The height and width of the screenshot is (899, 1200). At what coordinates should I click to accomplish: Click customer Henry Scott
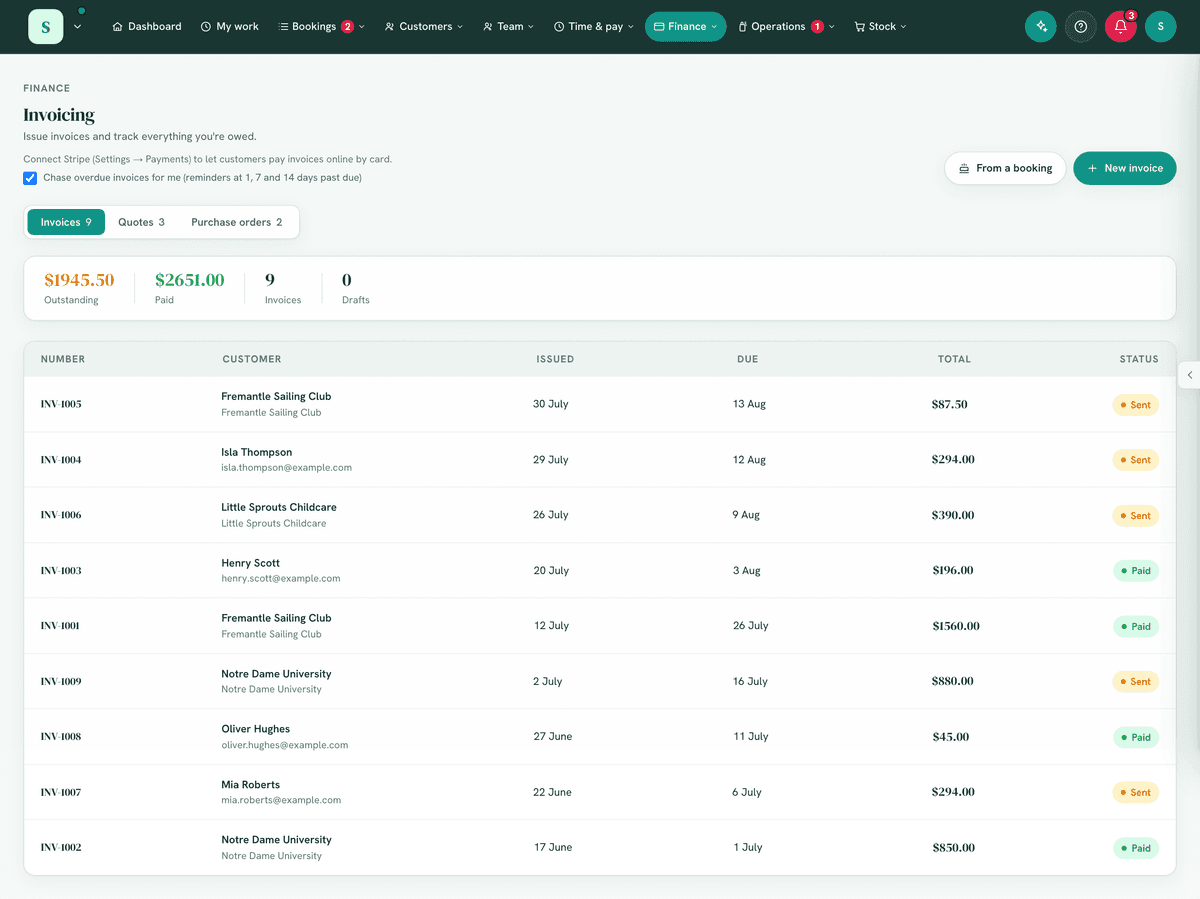tap(250, 563)
